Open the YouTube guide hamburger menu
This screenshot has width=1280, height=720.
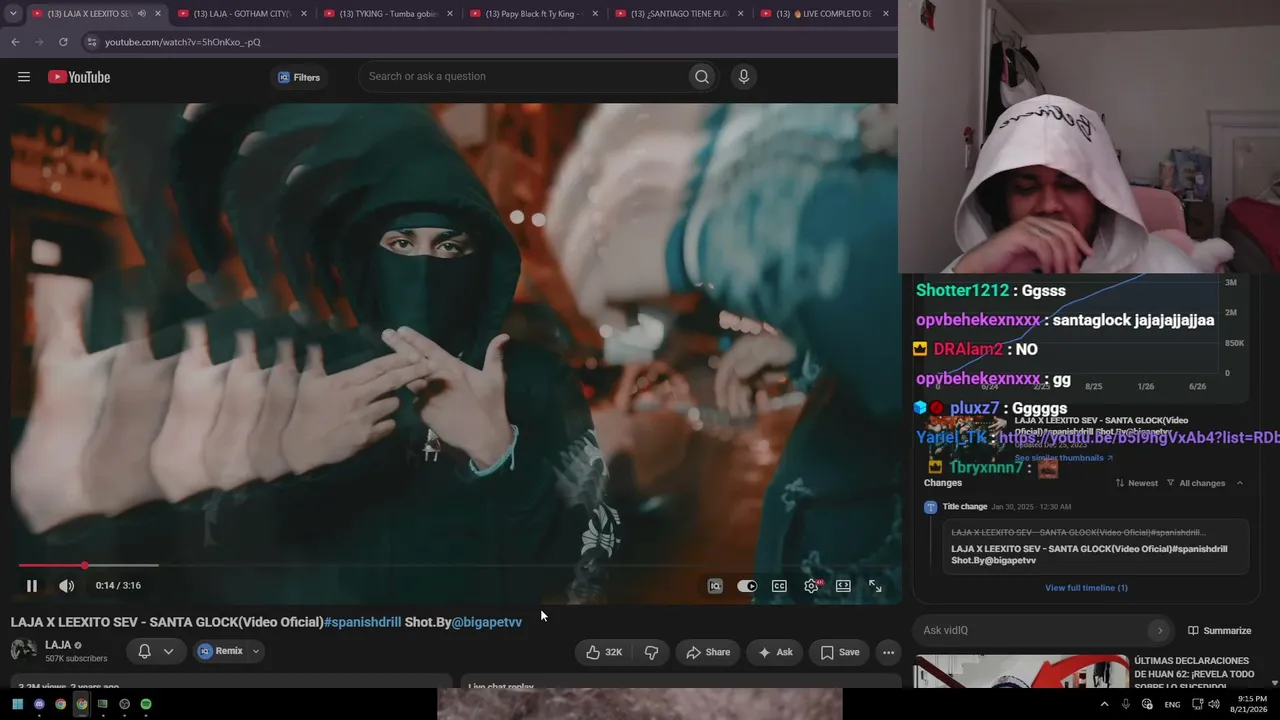(x=24, y=77)
